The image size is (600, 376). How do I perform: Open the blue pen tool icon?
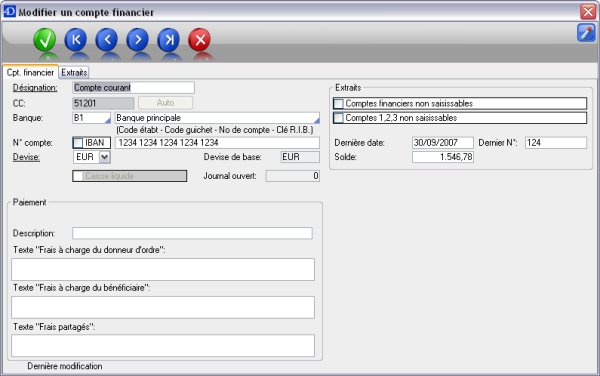586,33
